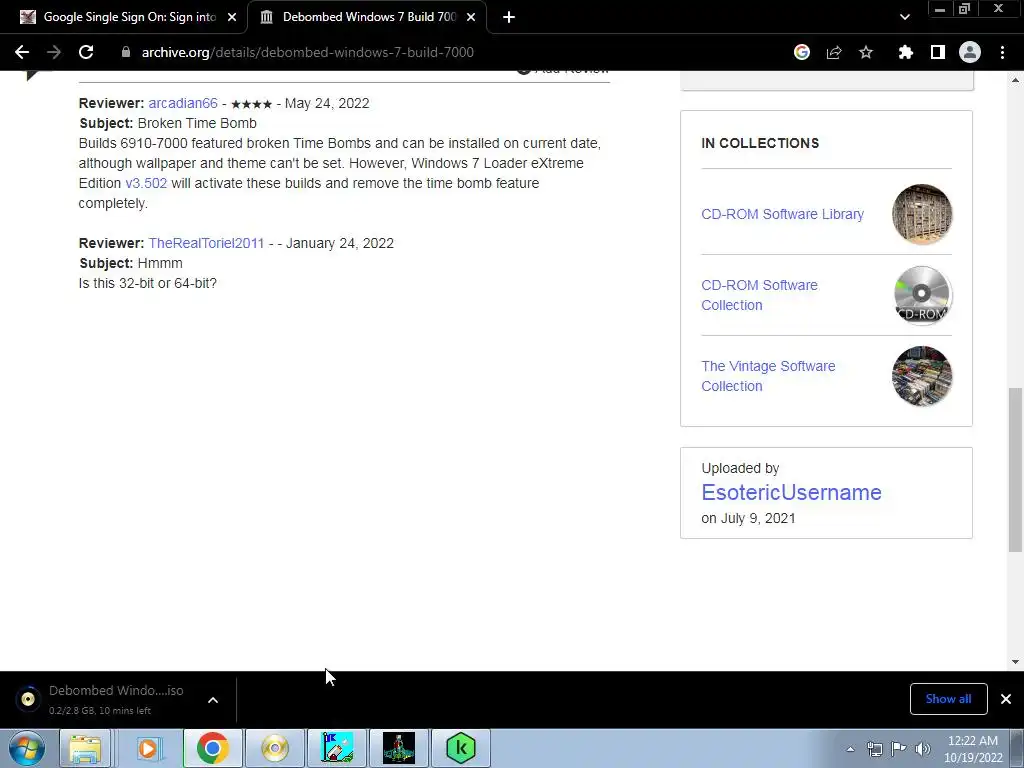
Task: Open the disc icon taskbar app
Action: tap(275, 748)
